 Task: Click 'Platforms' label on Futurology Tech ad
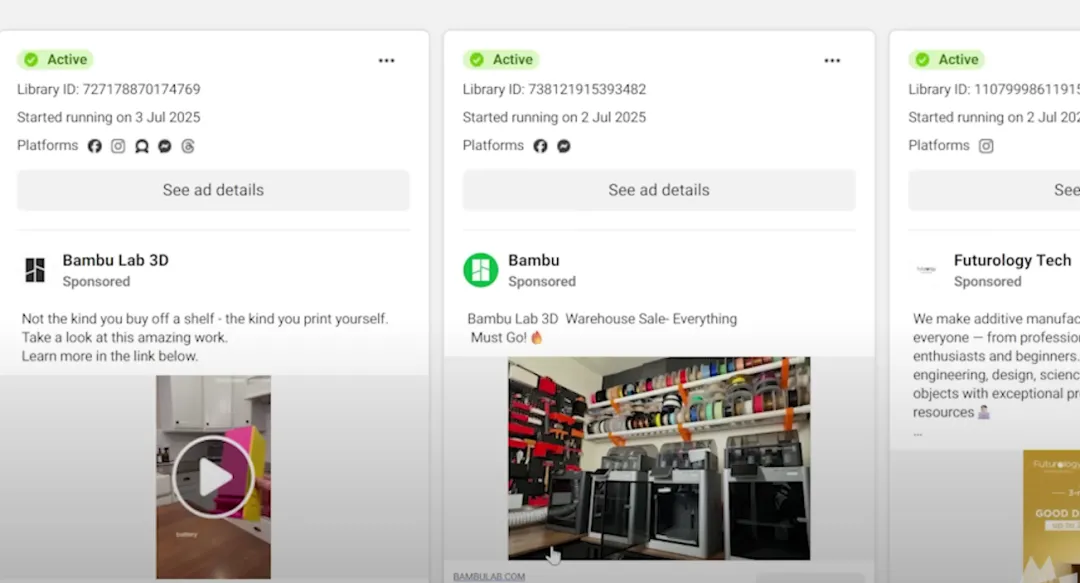939,145
